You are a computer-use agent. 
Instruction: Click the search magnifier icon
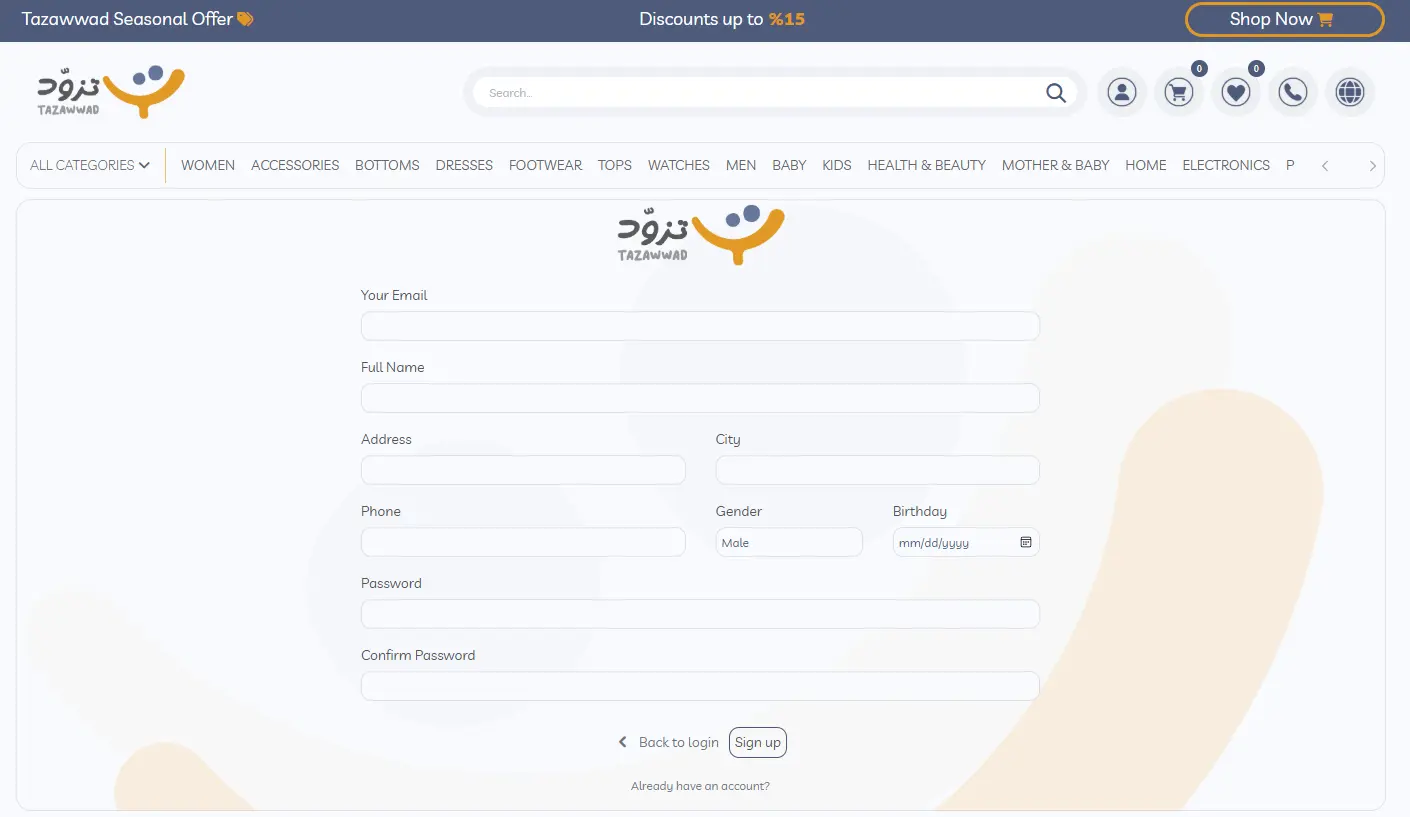click(x=1056, y=93)
